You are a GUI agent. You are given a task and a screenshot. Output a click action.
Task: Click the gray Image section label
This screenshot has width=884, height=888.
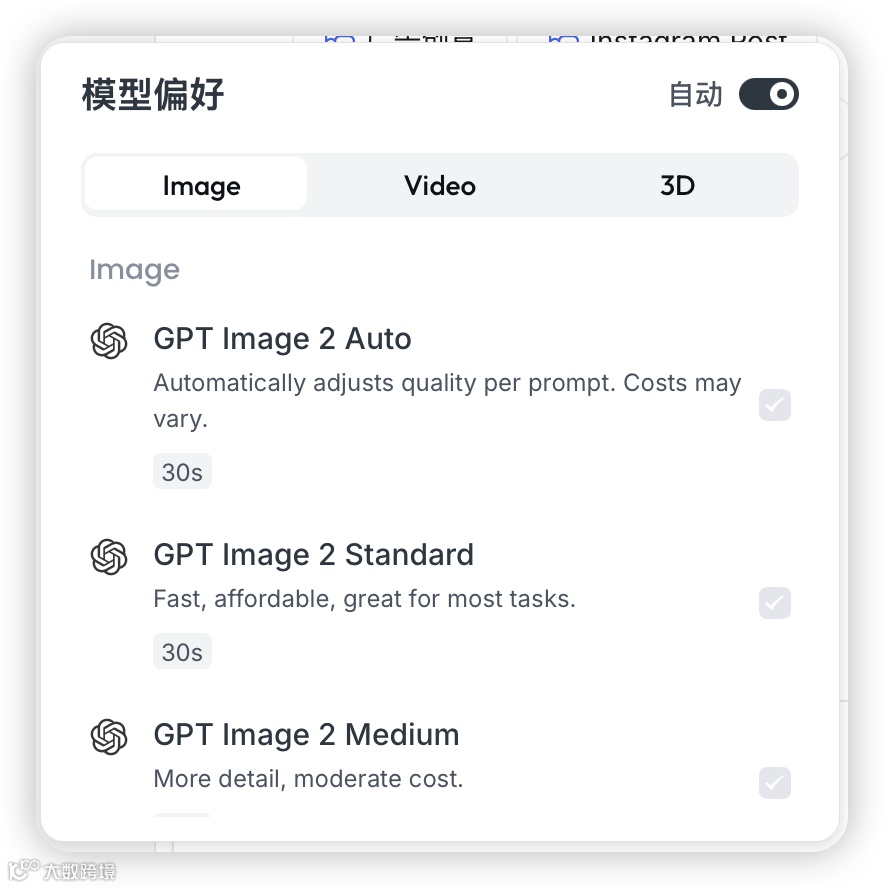click(134, 270)
